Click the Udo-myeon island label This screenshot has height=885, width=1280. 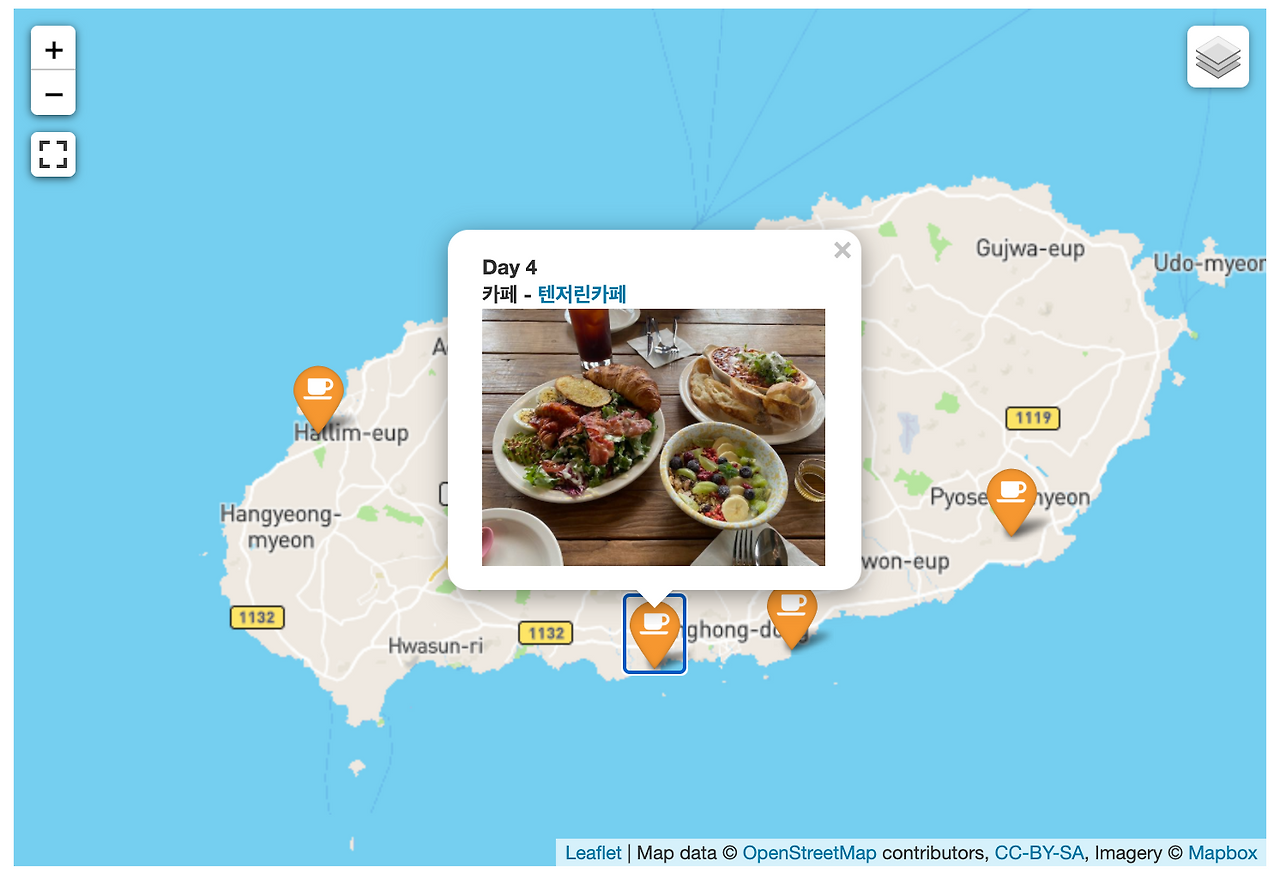pyautogui.click(x=1209, y=264)
